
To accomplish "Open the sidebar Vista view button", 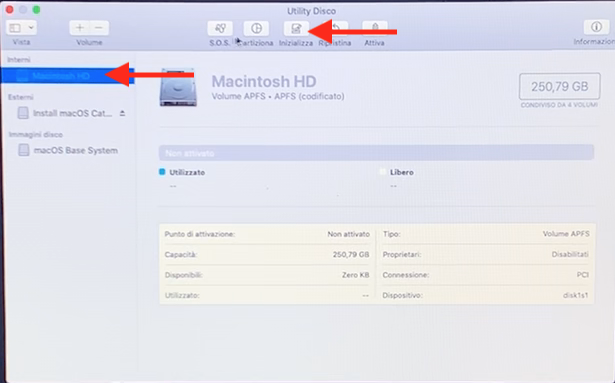I will tap(15, 28).
